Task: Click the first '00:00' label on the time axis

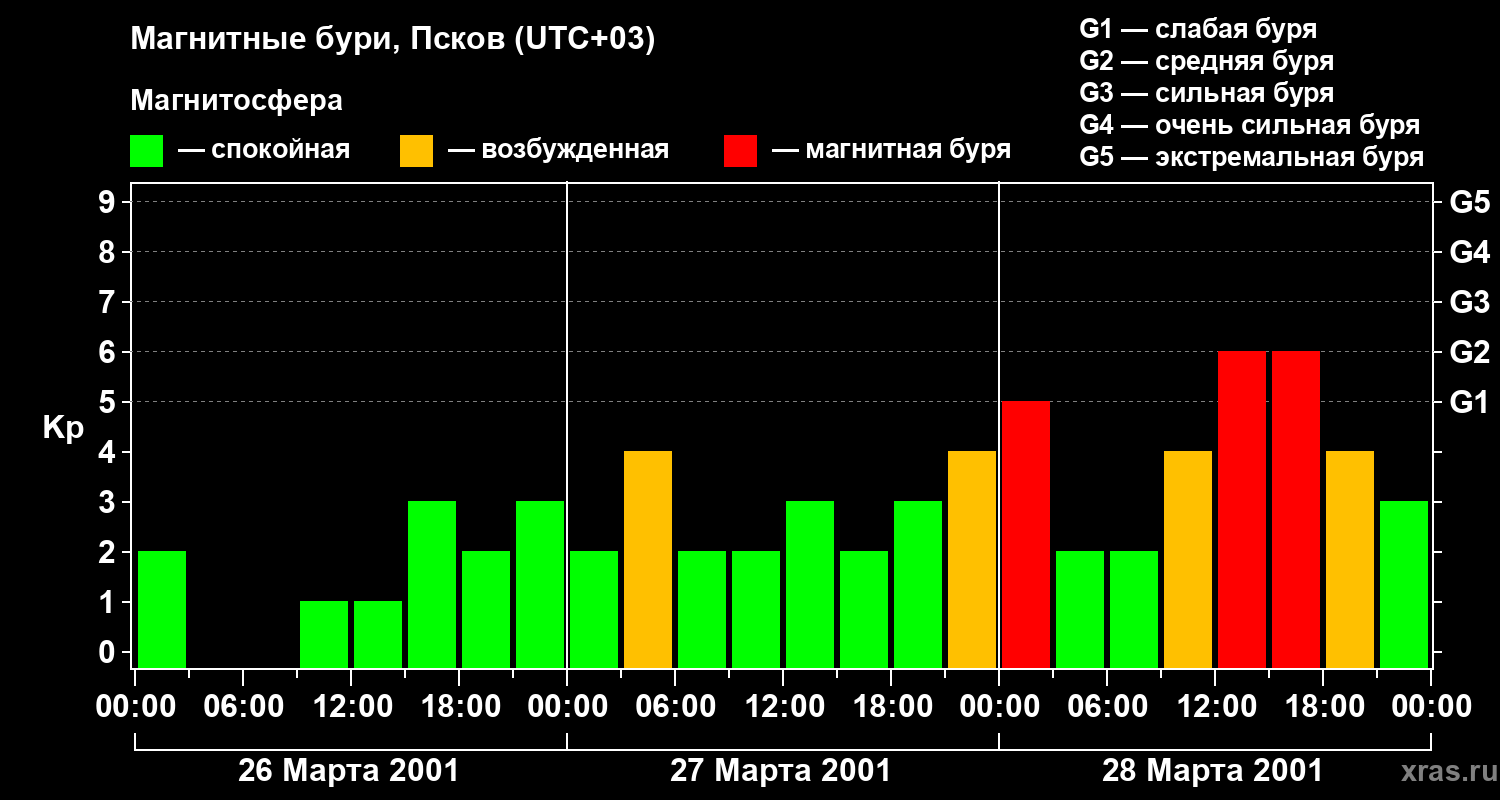Action: point(135,707)
